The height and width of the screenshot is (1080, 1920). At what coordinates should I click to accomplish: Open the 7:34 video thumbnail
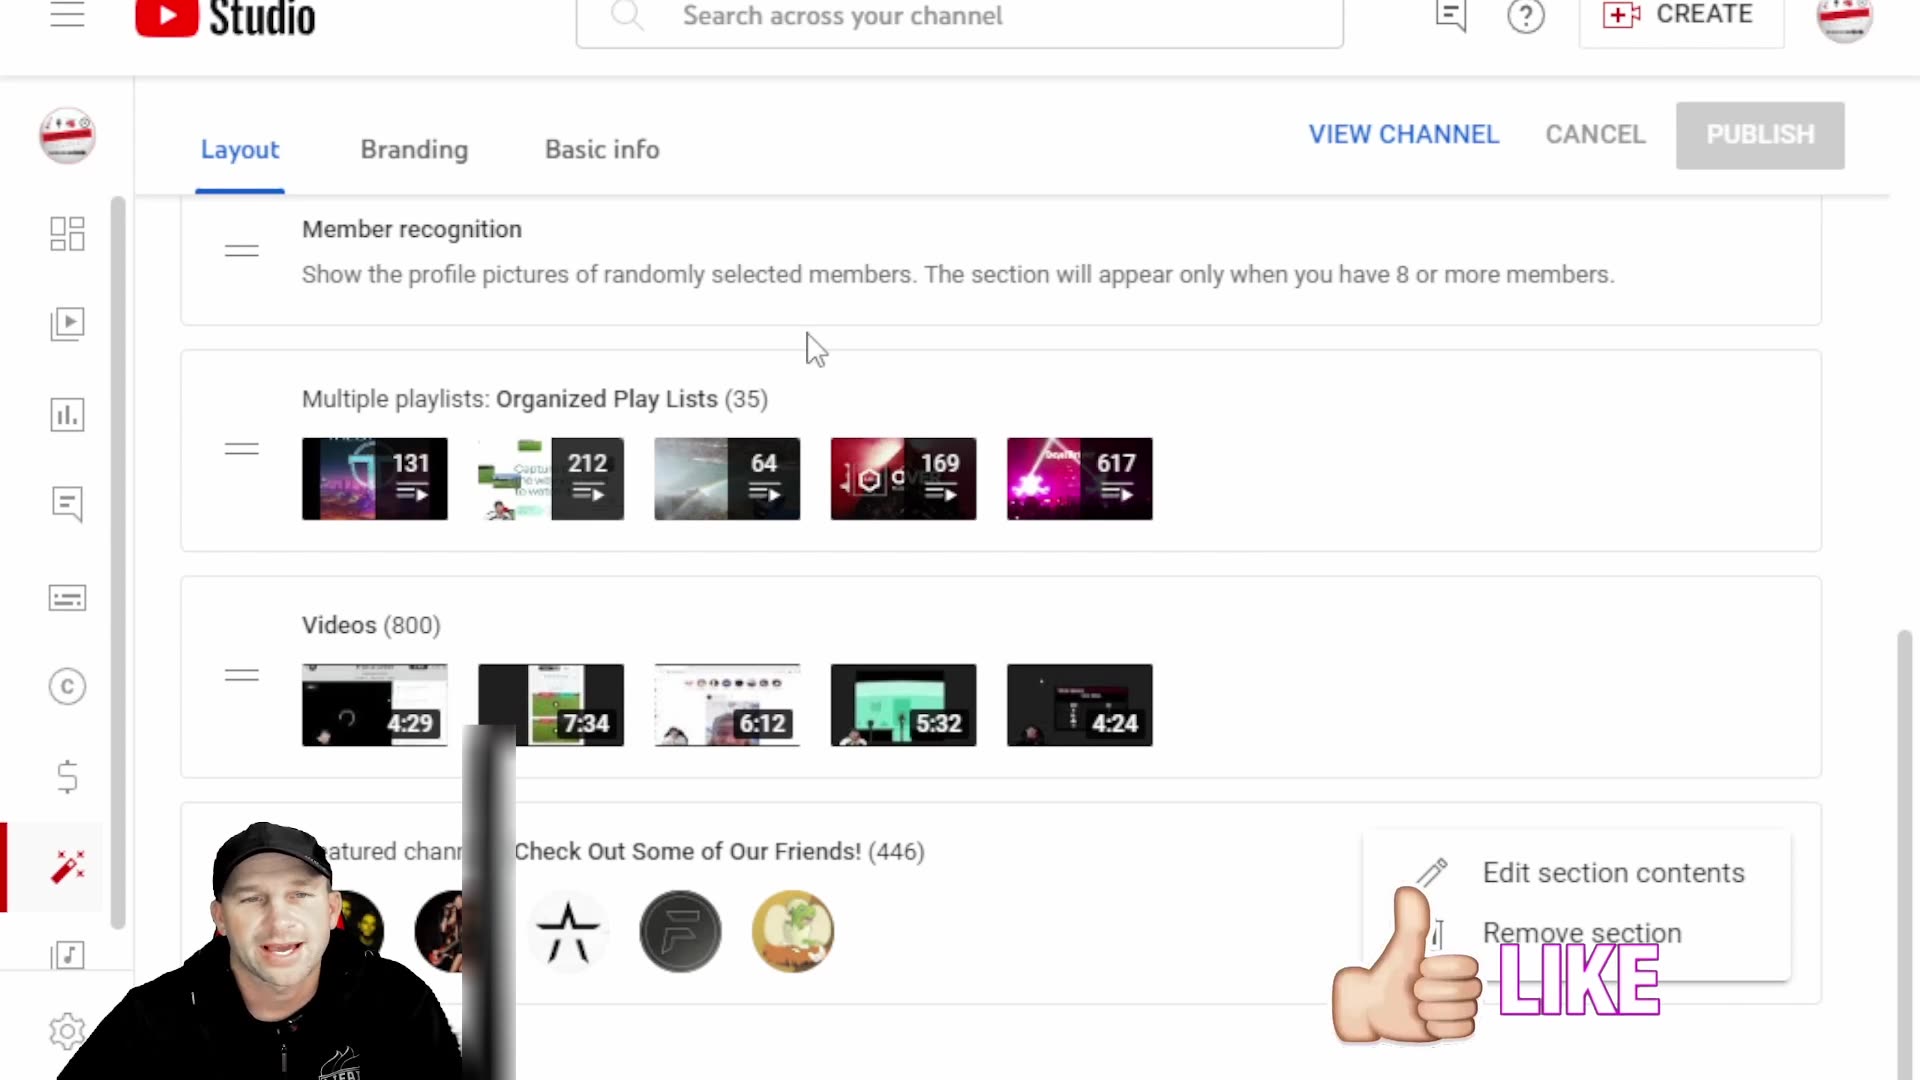tap(550, 704)
